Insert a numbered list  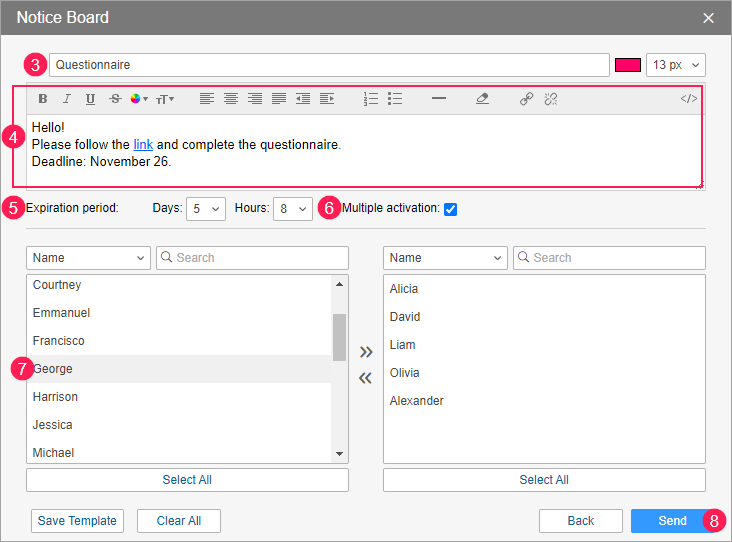[371, 99]
